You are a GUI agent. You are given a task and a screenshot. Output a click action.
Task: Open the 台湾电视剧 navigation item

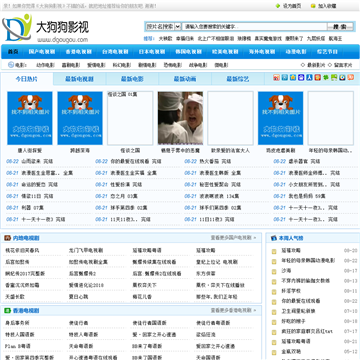coord(115,52)
